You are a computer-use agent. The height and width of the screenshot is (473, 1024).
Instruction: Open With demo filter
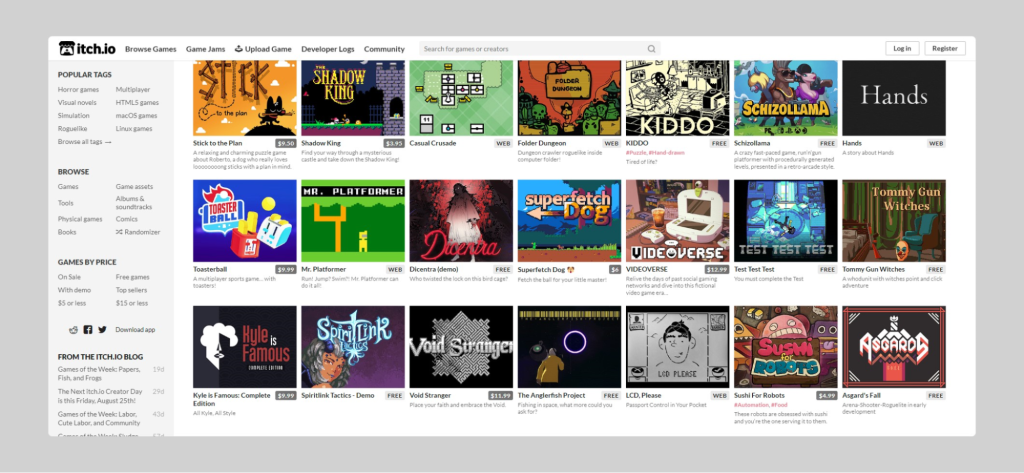click(x=74, y=290)
